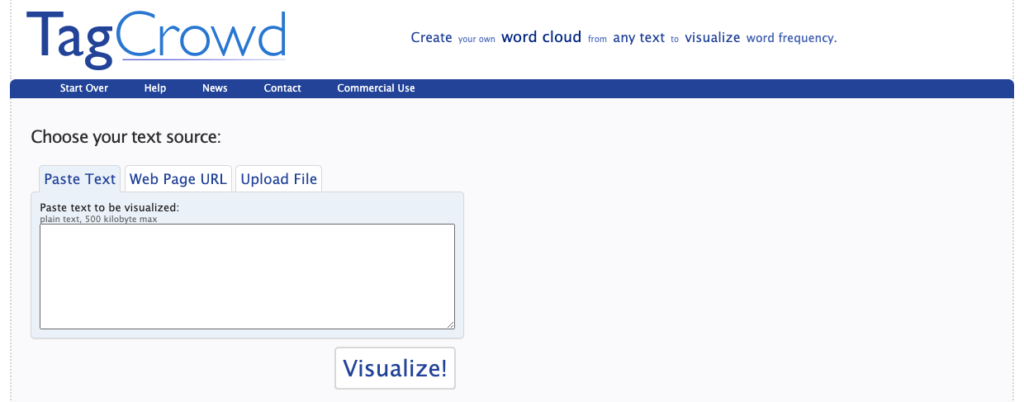Click the text area resize handle
The image size is (1024, 402).
click(x=450, y=324)
